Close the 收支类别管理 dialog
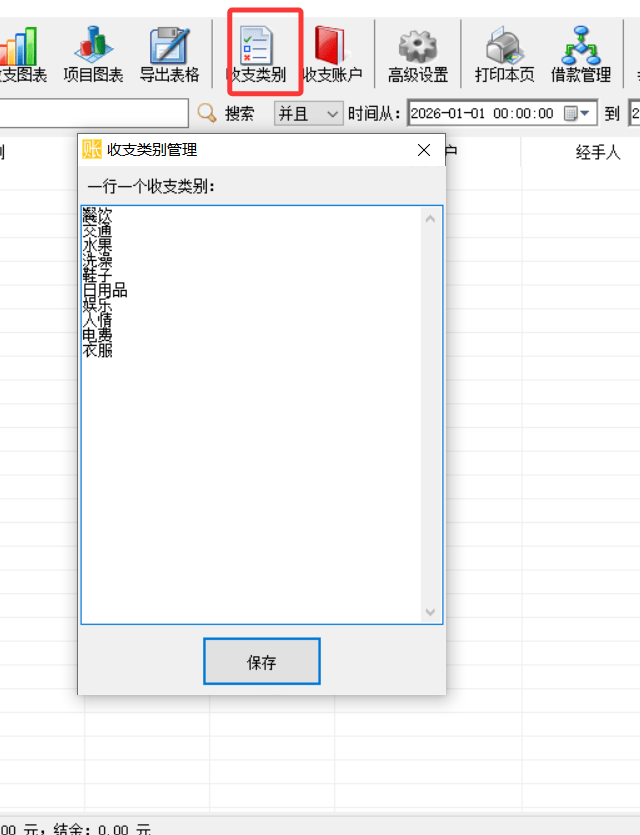 point(424,150)
